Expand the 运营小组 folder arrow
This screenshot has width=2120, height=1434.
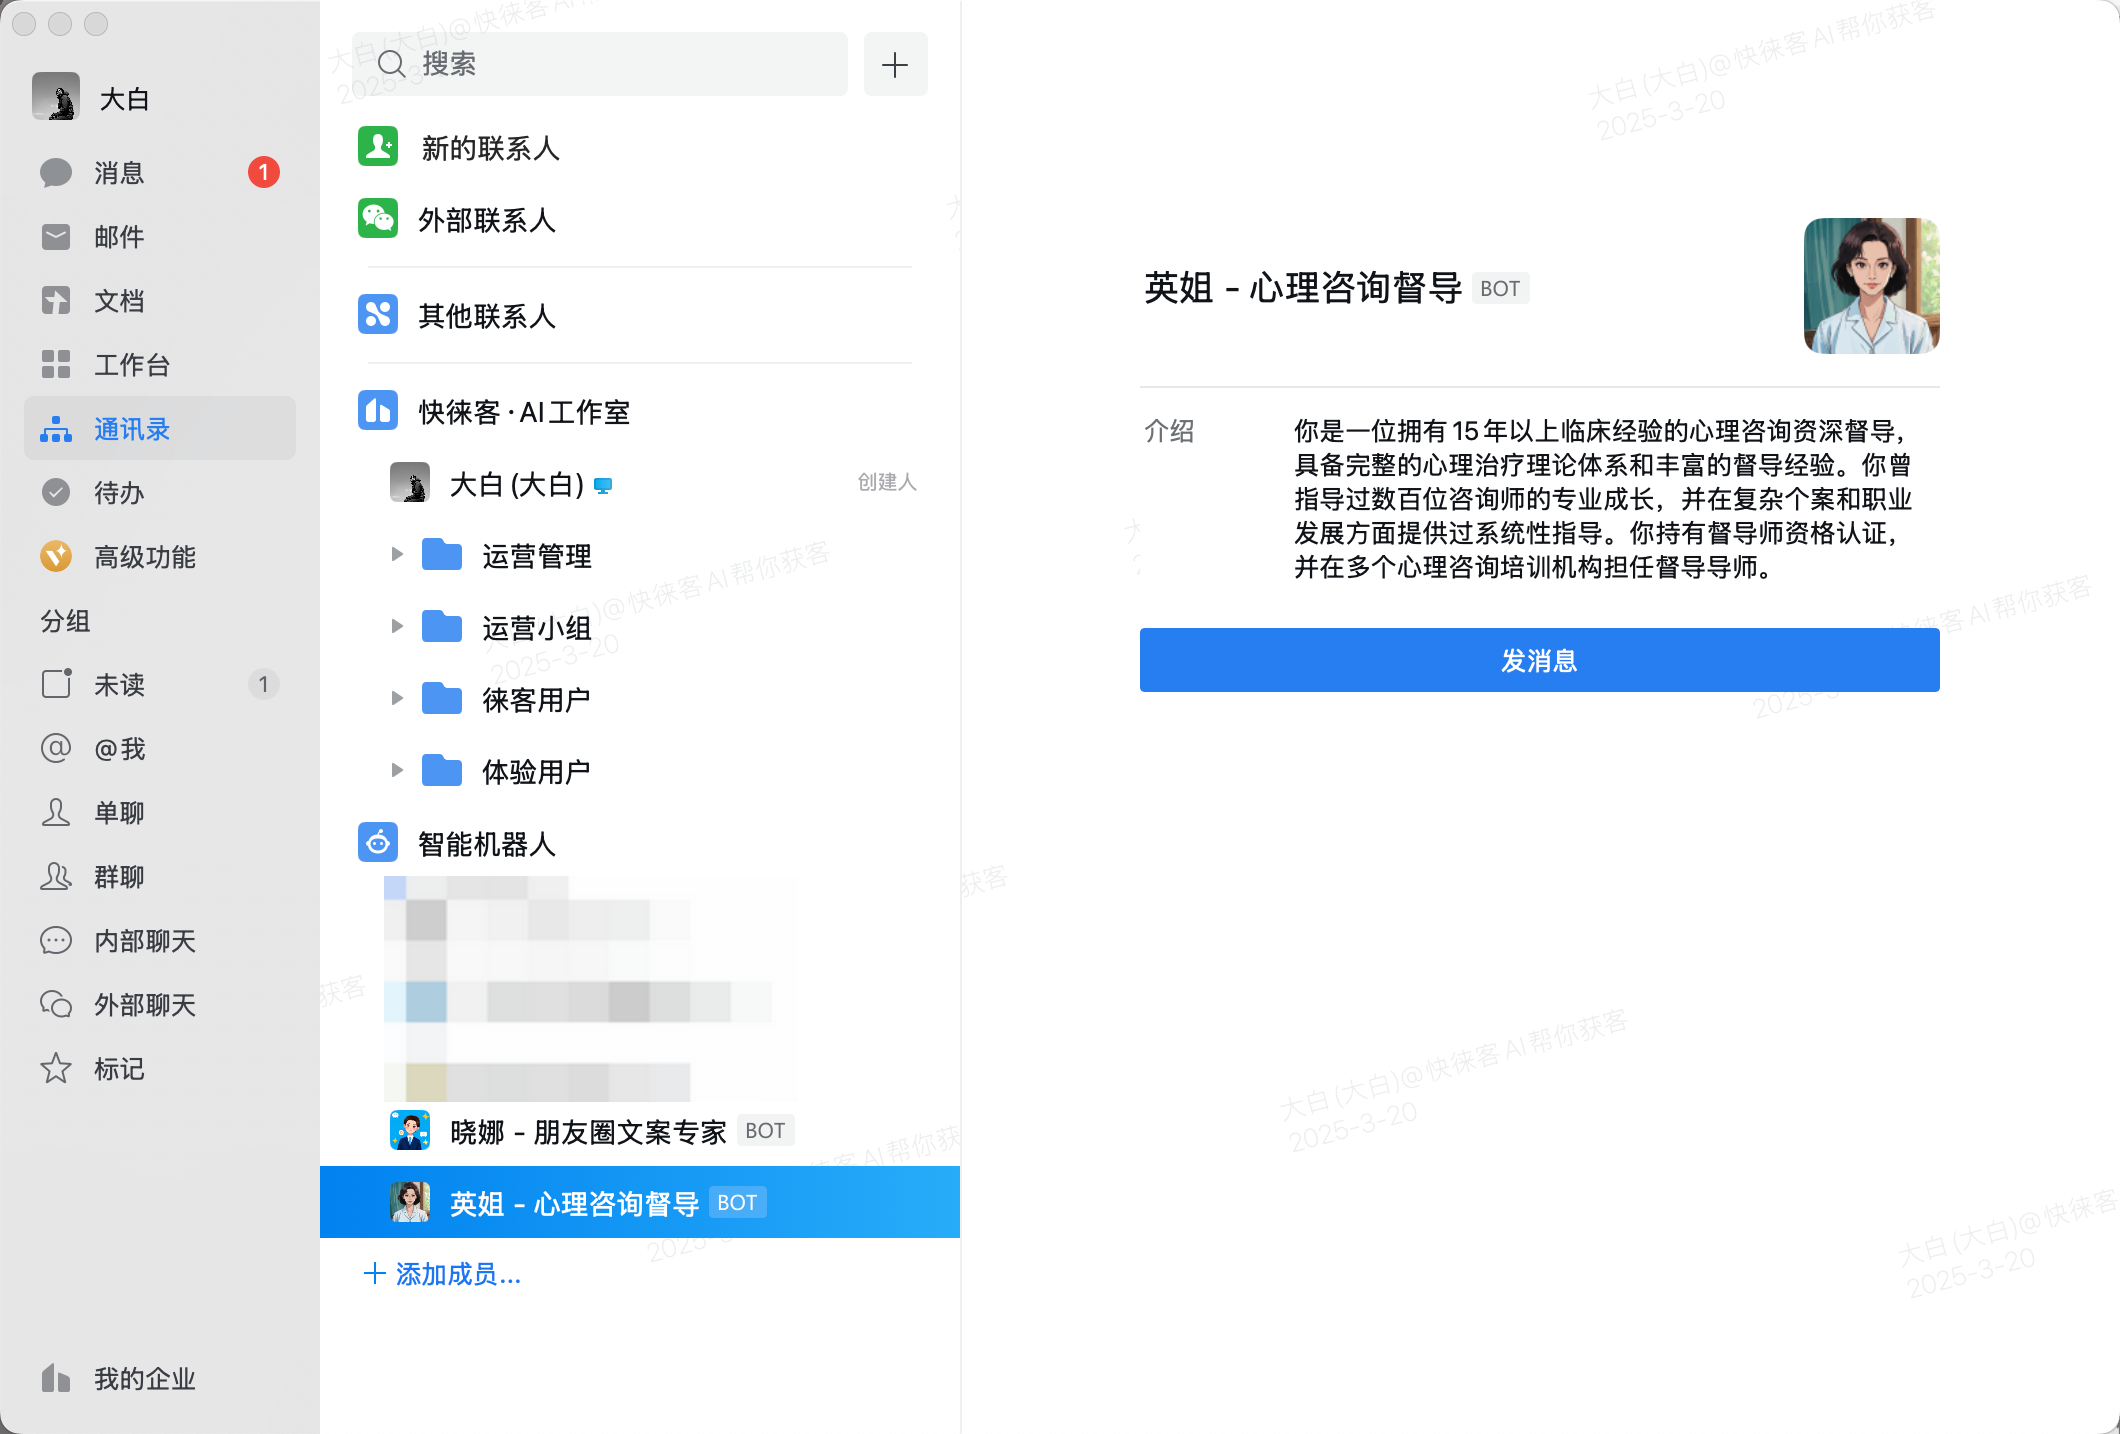pos(397,627)
